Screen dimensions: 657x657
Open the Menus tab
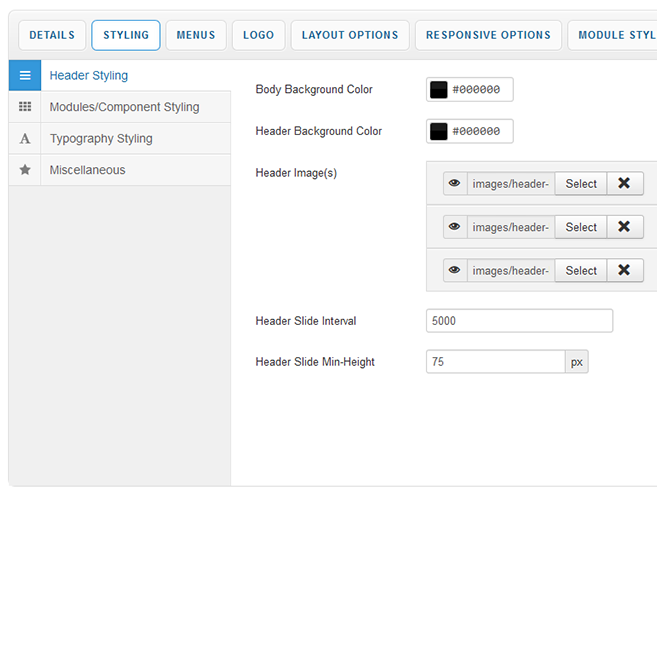[196, 35]
